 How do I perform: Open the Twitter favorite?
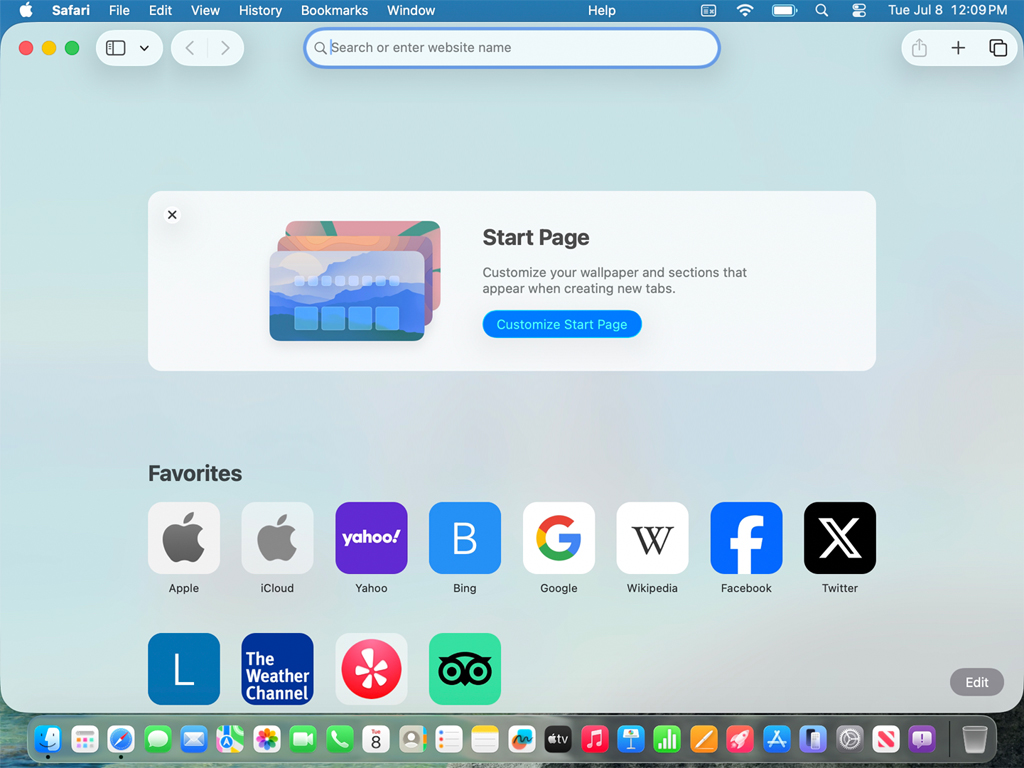[x=839, y=538]
